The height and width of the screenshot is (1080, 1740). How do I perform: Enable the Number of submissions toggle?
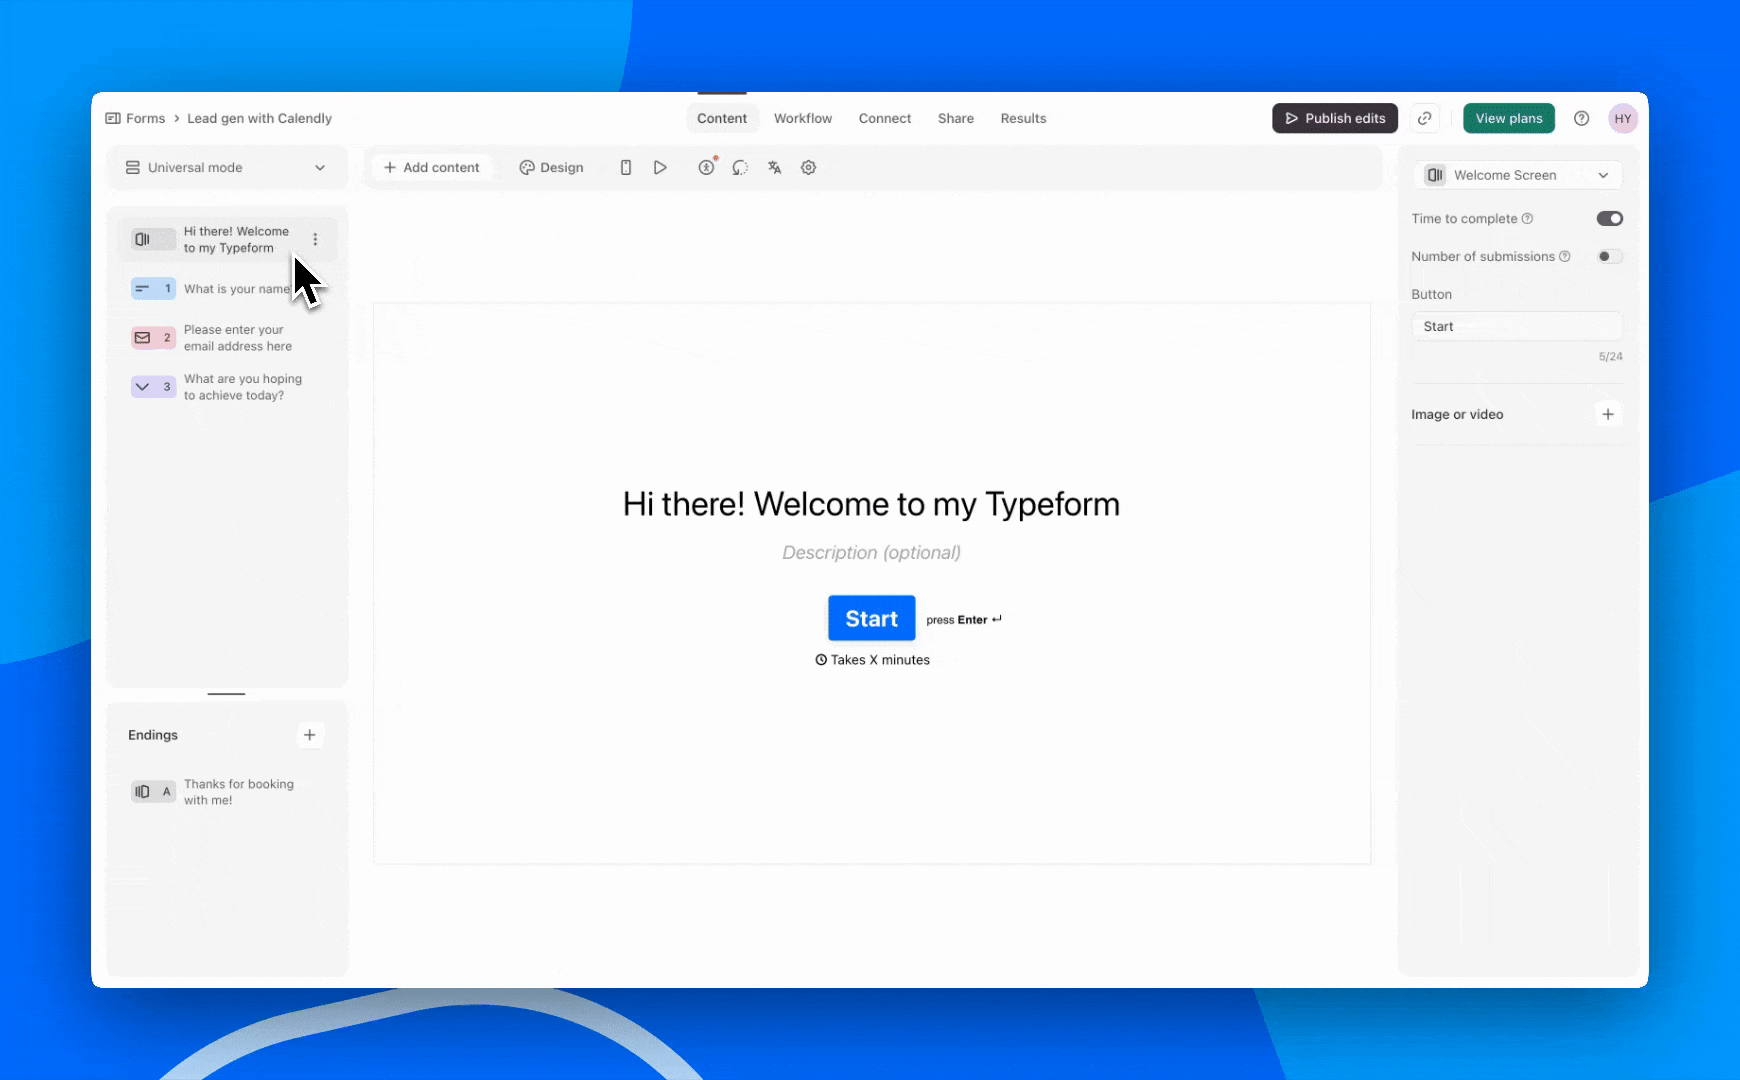click(1609, 256)
